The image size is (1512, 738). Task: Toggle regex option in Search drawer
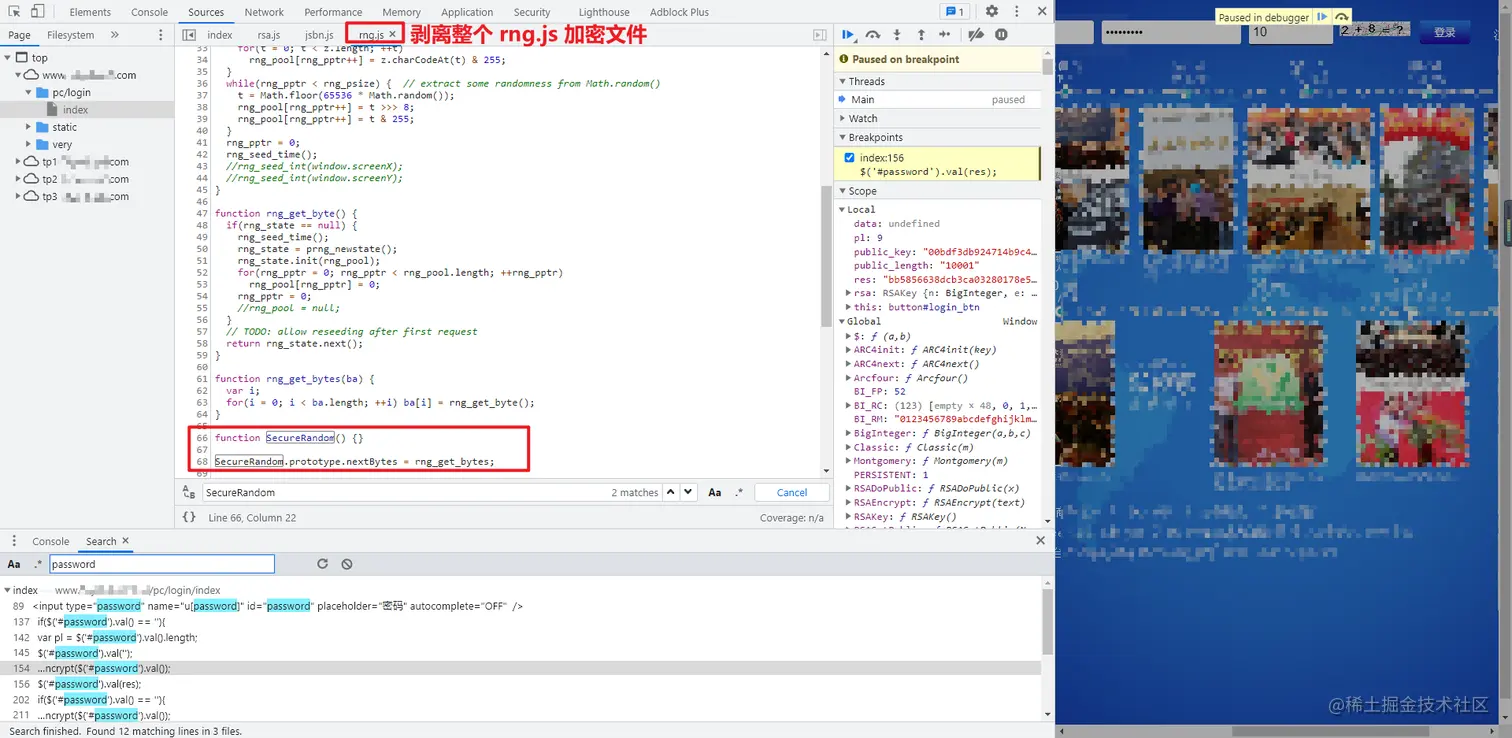pyautogui.click(x=38, y=564)
